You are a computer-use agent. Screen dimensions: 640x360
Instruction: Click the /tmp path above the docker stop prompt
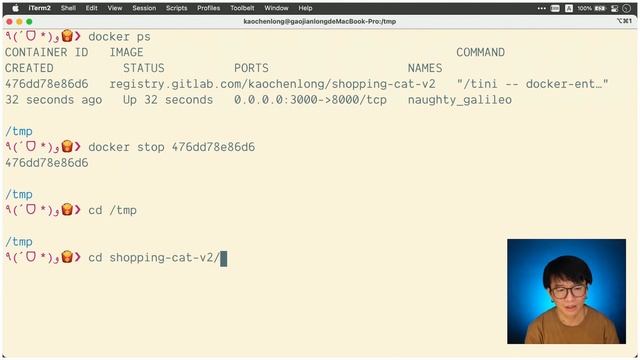coord(19,131)
